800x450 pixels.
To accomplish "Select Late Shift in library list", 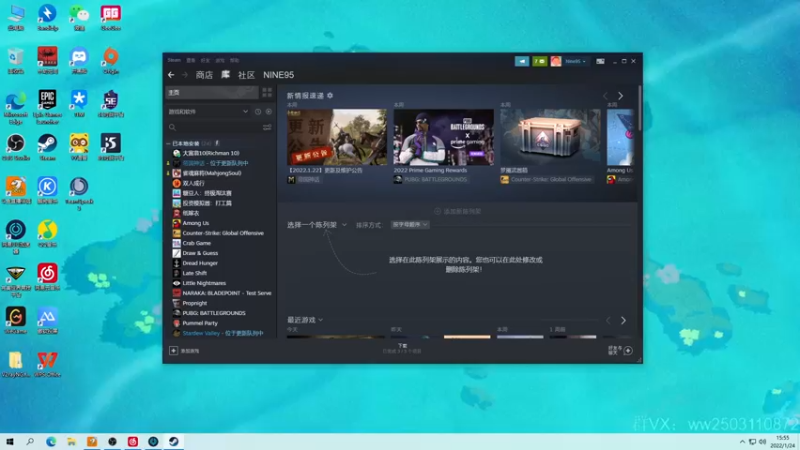I will [194, 273].
